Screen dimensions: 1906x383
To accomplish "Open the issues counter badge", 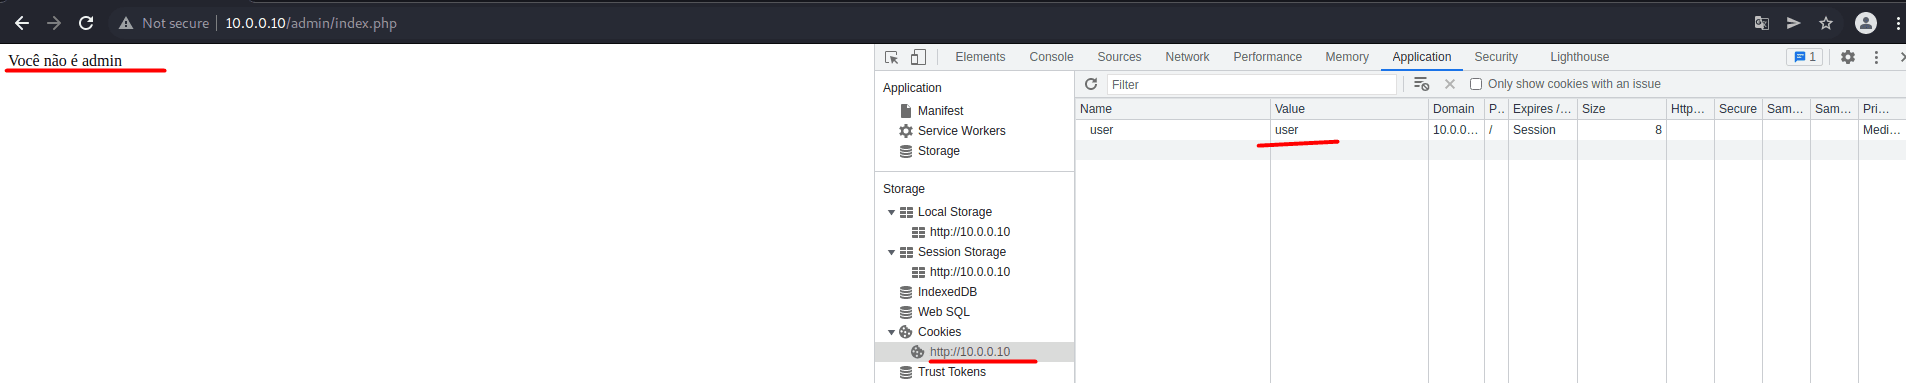I will [1805, 57].
